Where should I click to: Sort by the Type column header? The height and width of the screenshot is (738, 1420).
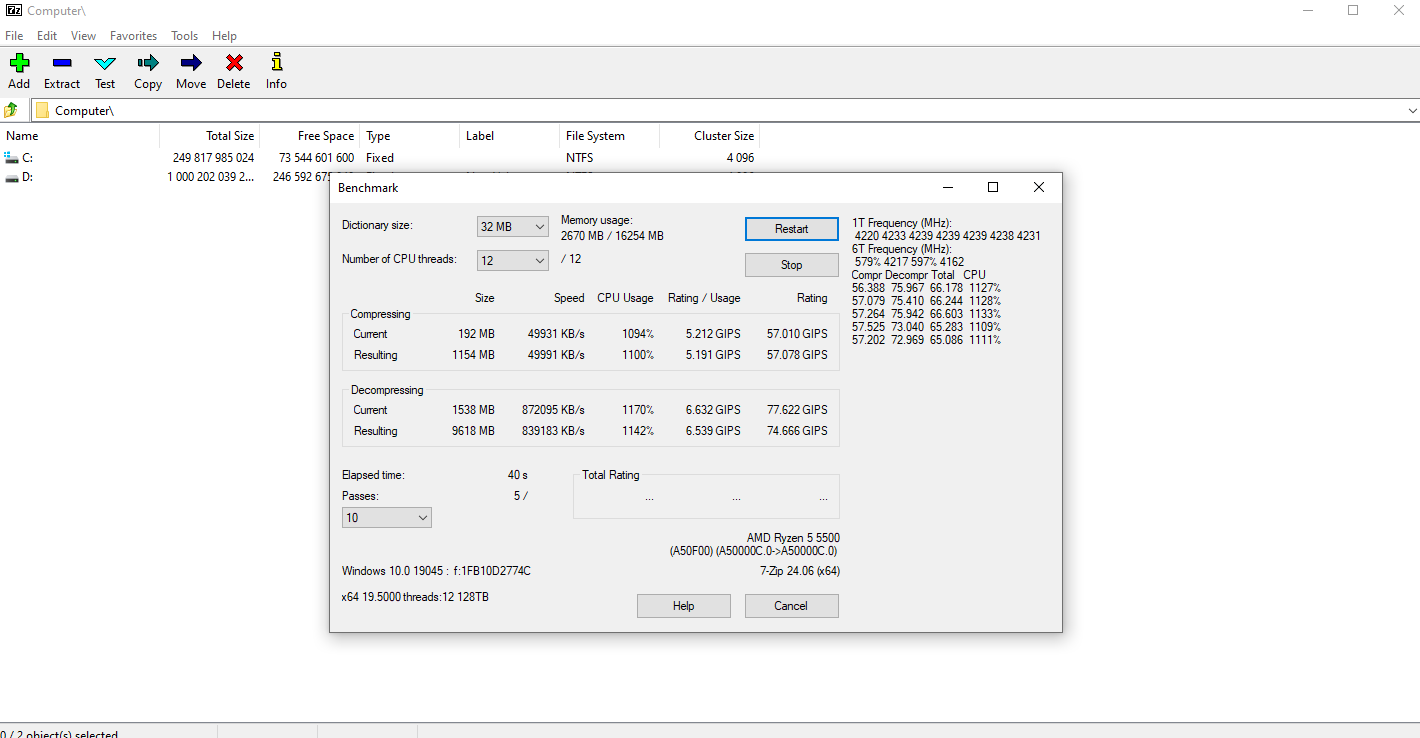410,136
